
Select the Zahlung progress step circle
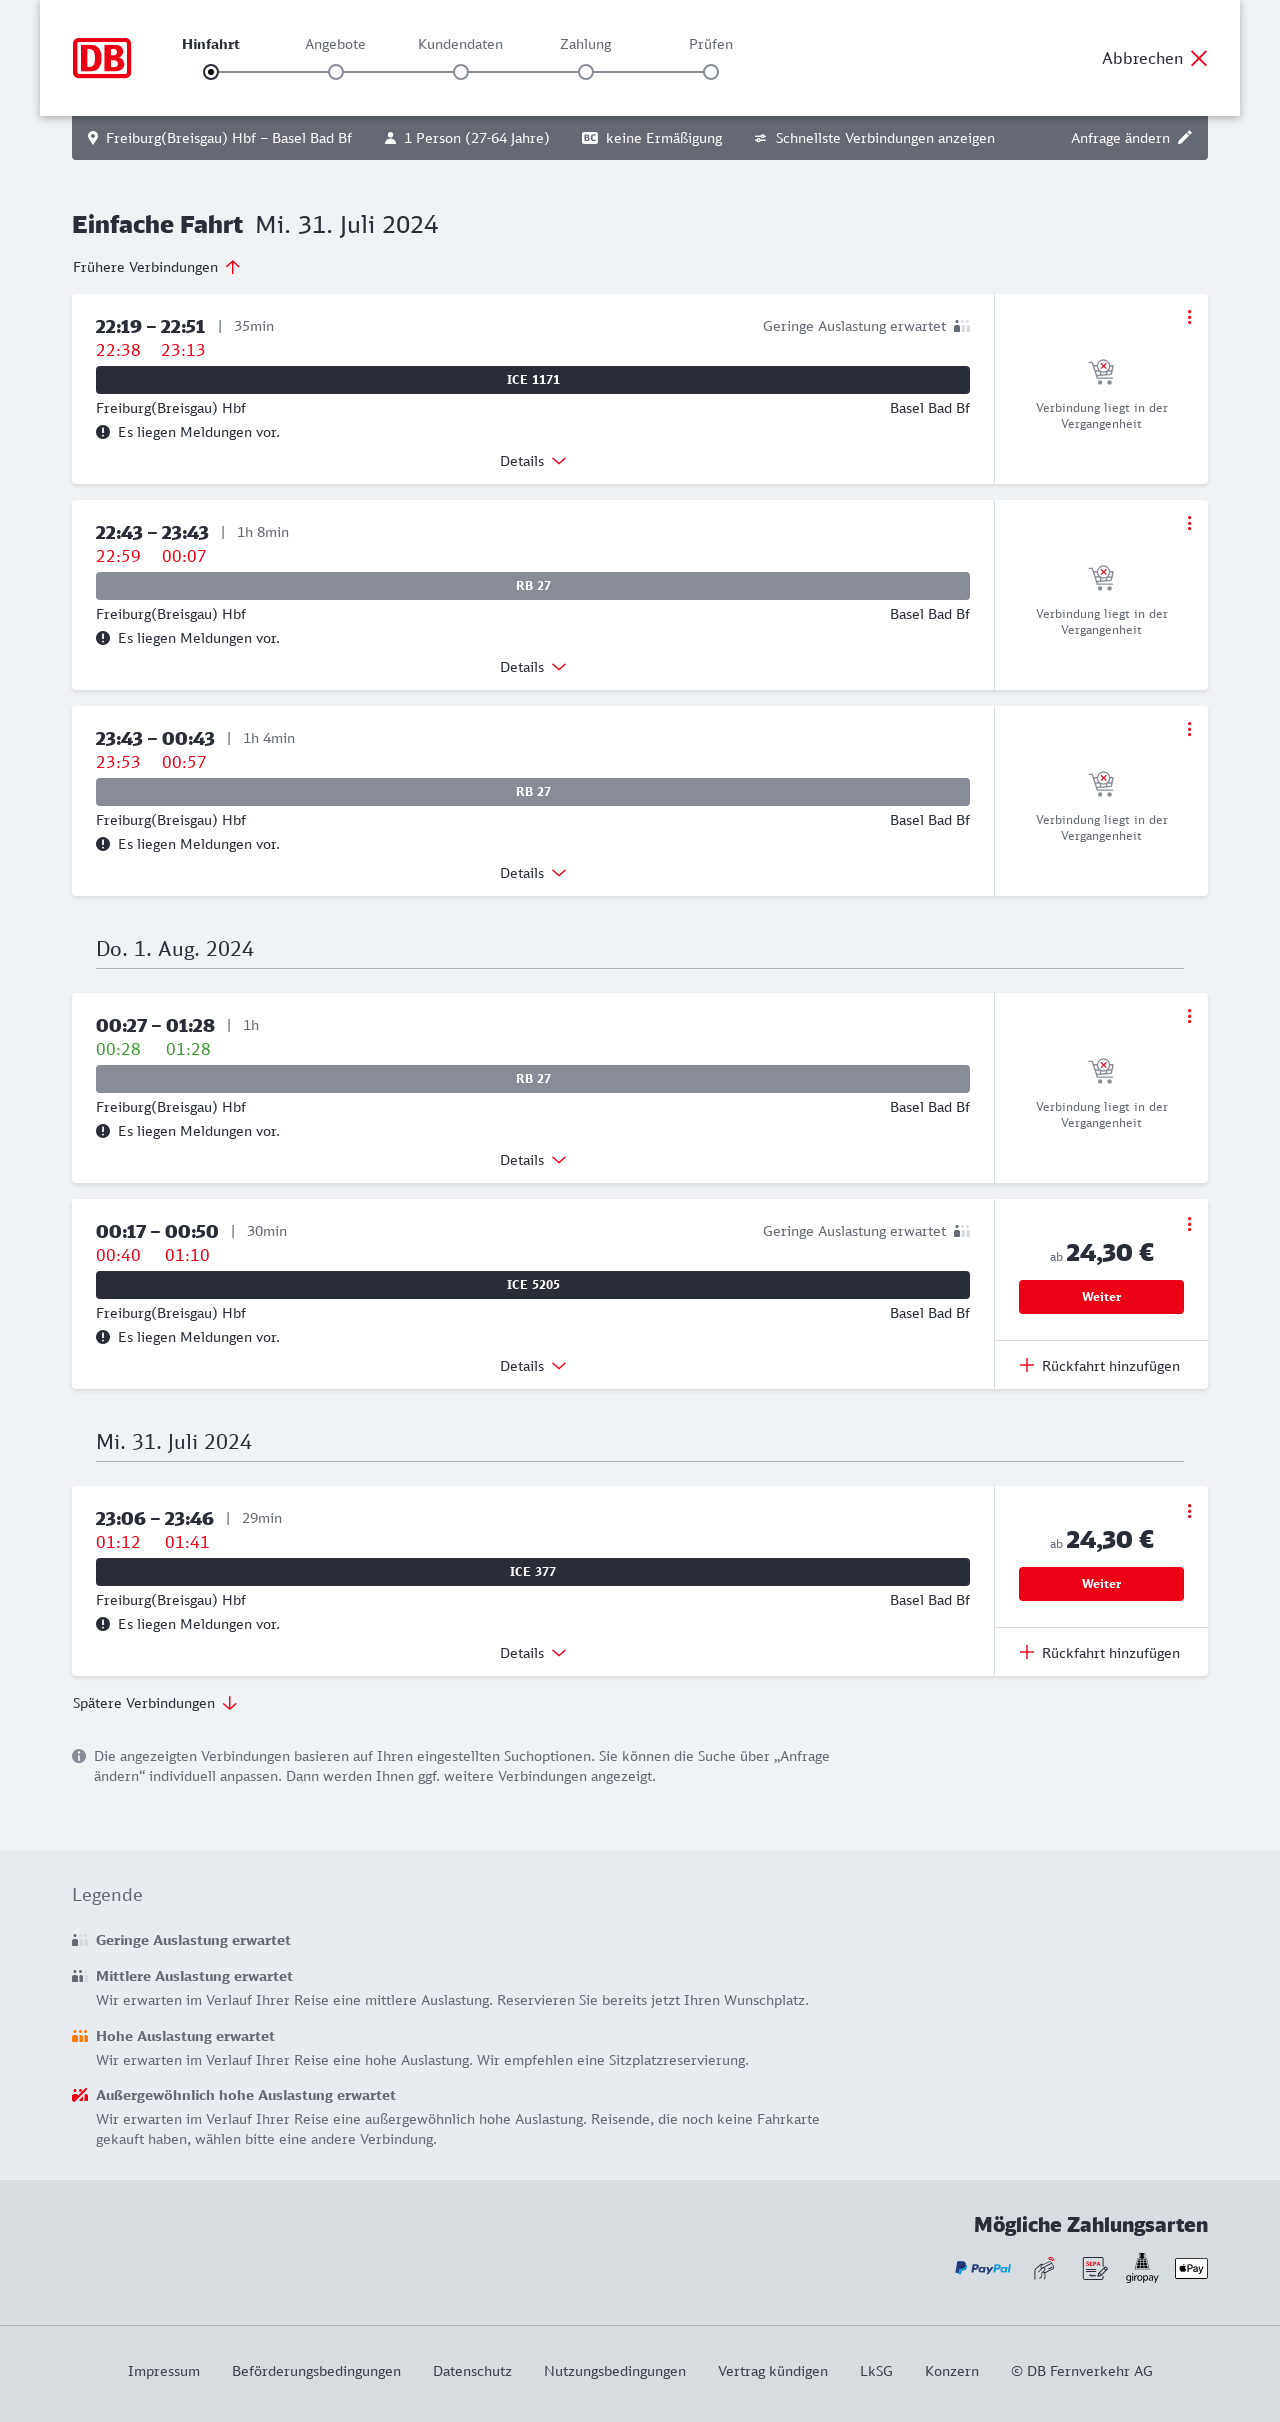(586, 72)
